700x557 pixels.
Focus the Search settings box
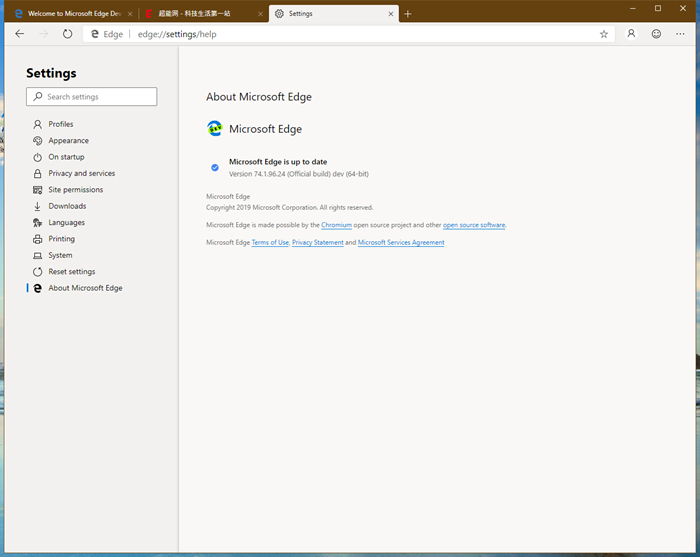click(92, 96)
